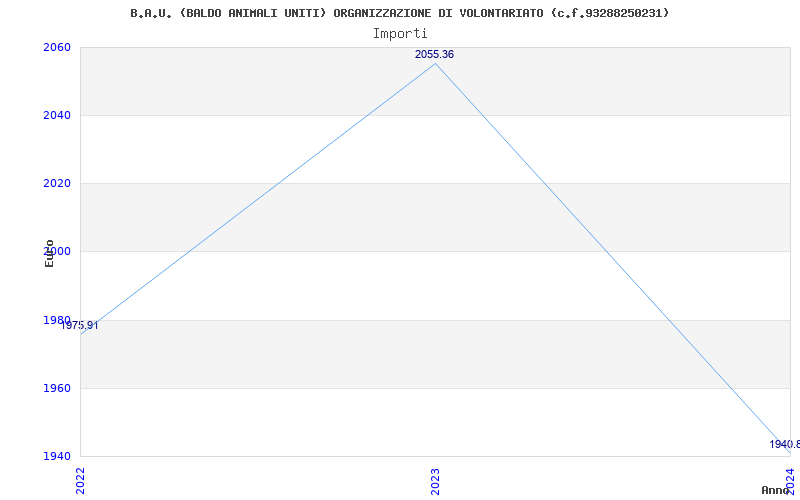Click the 2060 y-axis value
800x500 pixels.
(57, 47)
